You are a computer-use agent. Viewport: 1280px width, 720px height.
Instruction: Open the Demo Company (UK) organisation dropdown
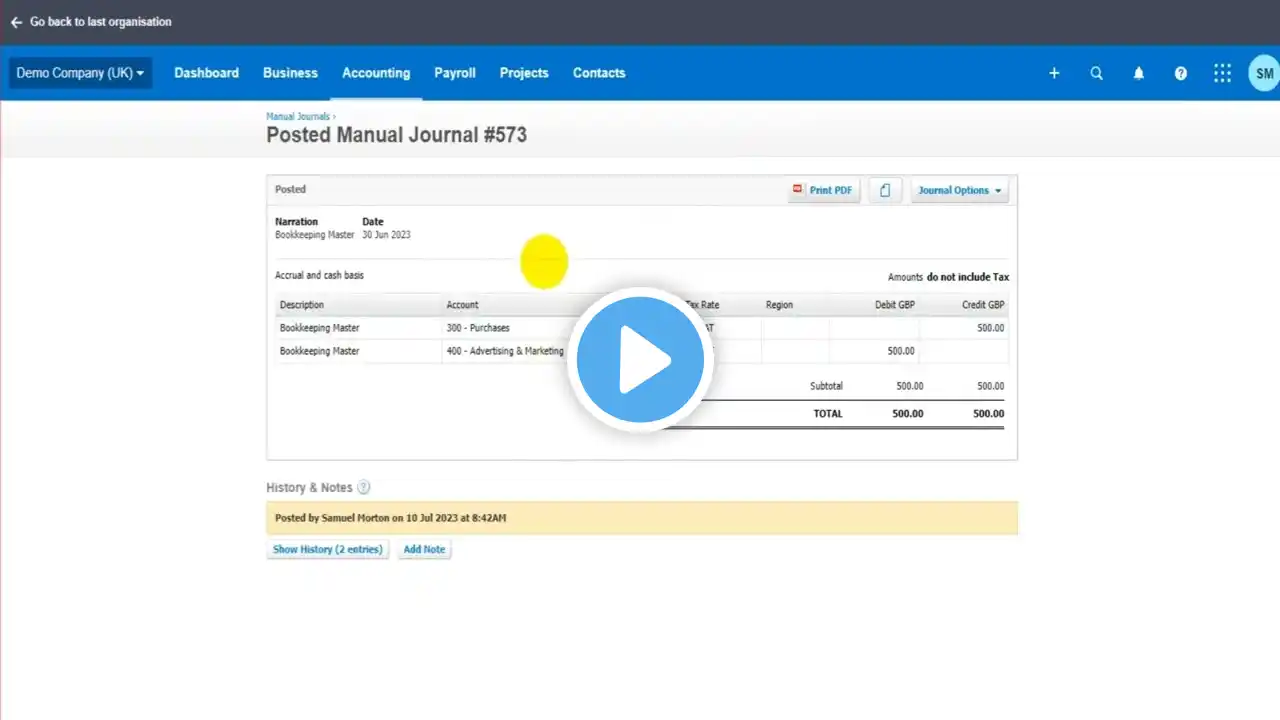pyautogui.click(x=80, y=73)
